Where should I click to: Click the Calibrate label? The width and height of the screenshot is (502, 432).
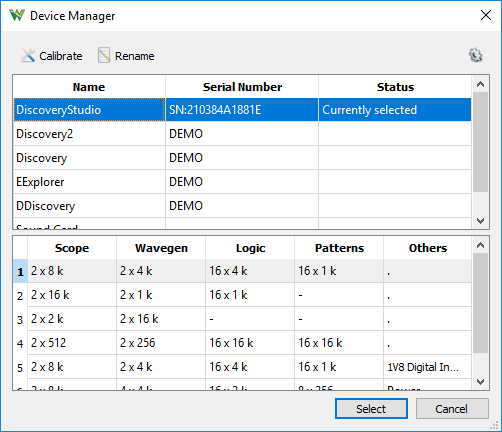[61, 56]
